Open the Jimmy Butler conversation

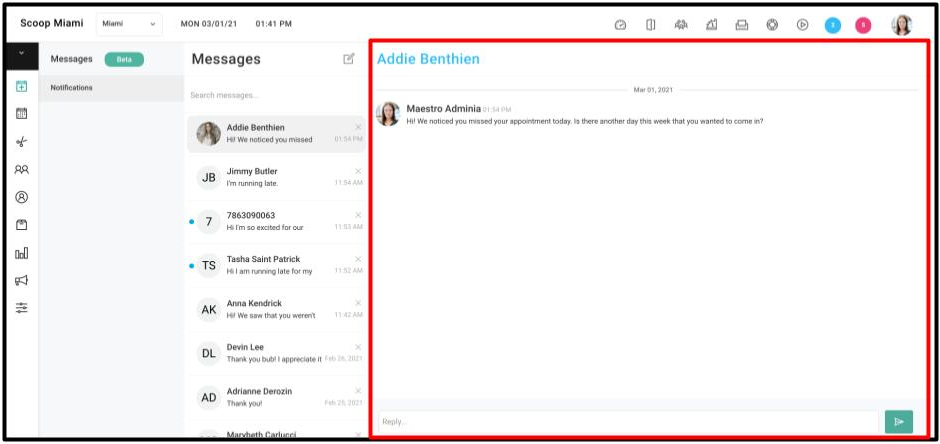point(276,177)
